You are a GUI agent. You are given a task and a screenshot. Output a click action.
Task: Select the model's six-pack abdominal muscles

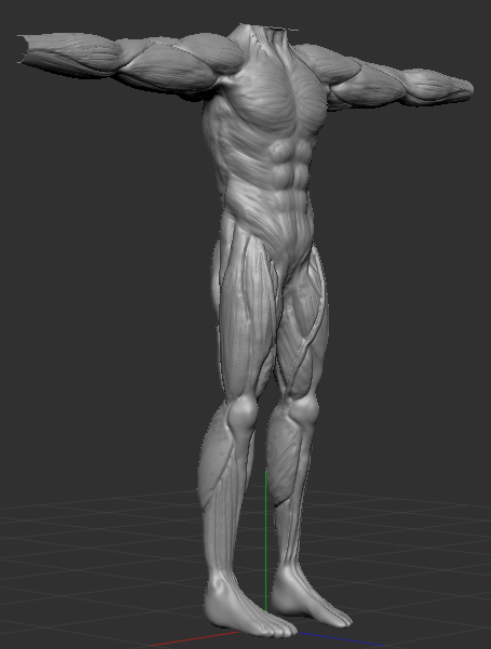click(x=290, y=172)
